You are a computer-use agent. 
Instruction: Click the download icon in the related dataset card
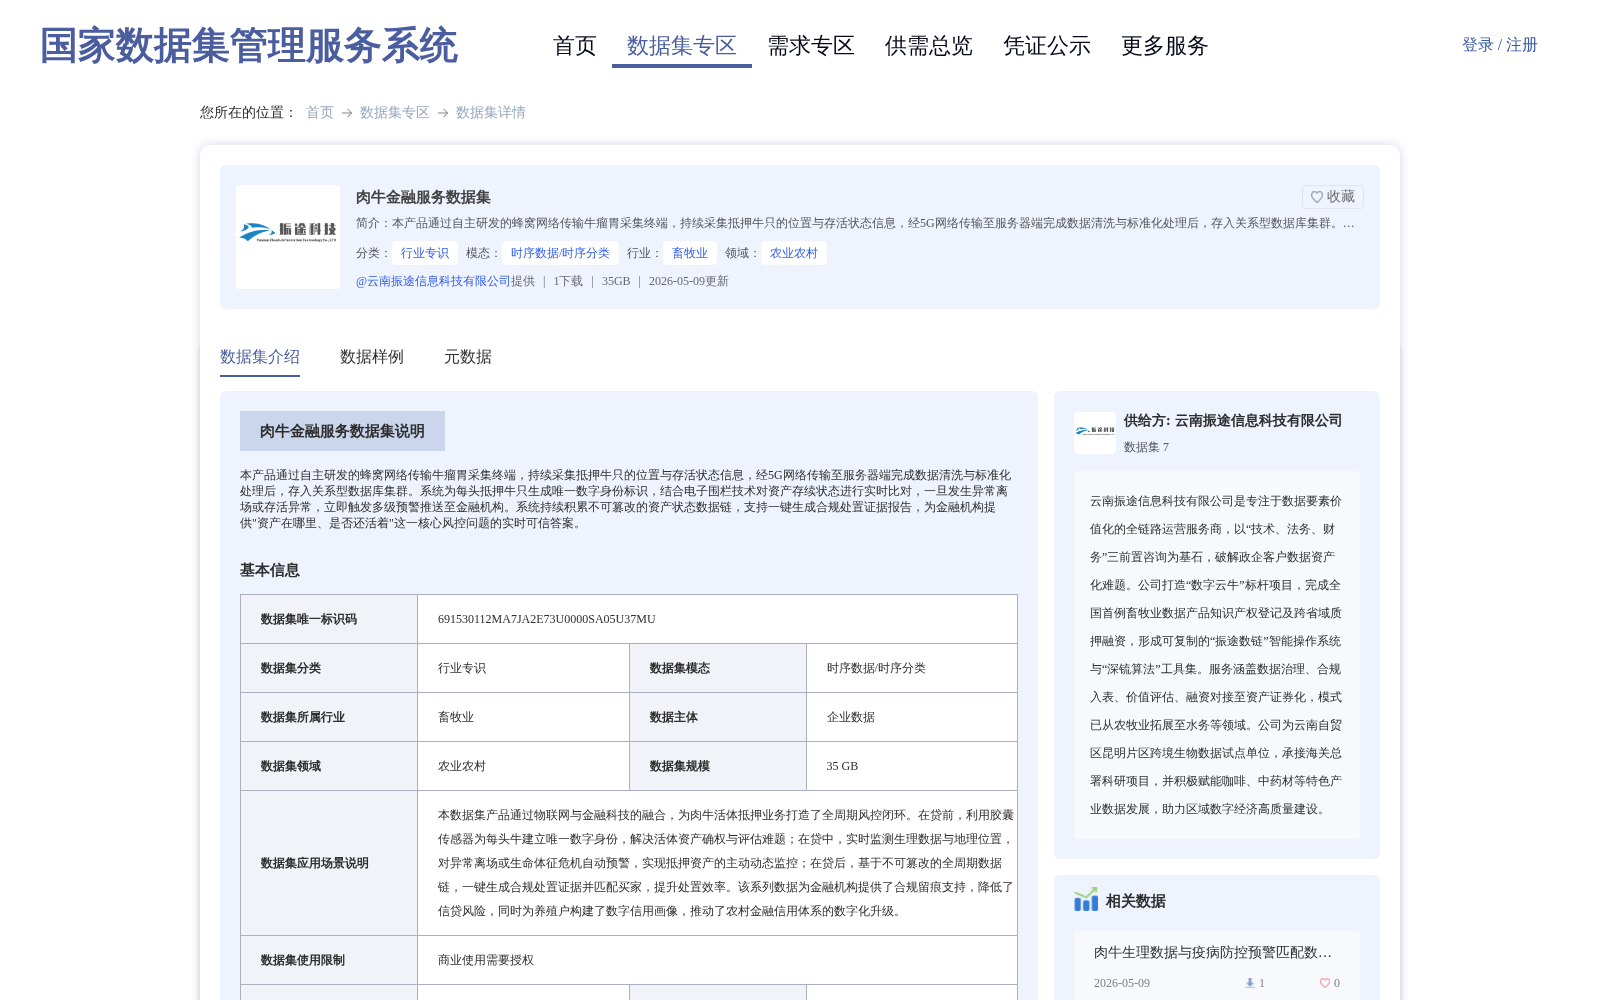(1249, 983)
